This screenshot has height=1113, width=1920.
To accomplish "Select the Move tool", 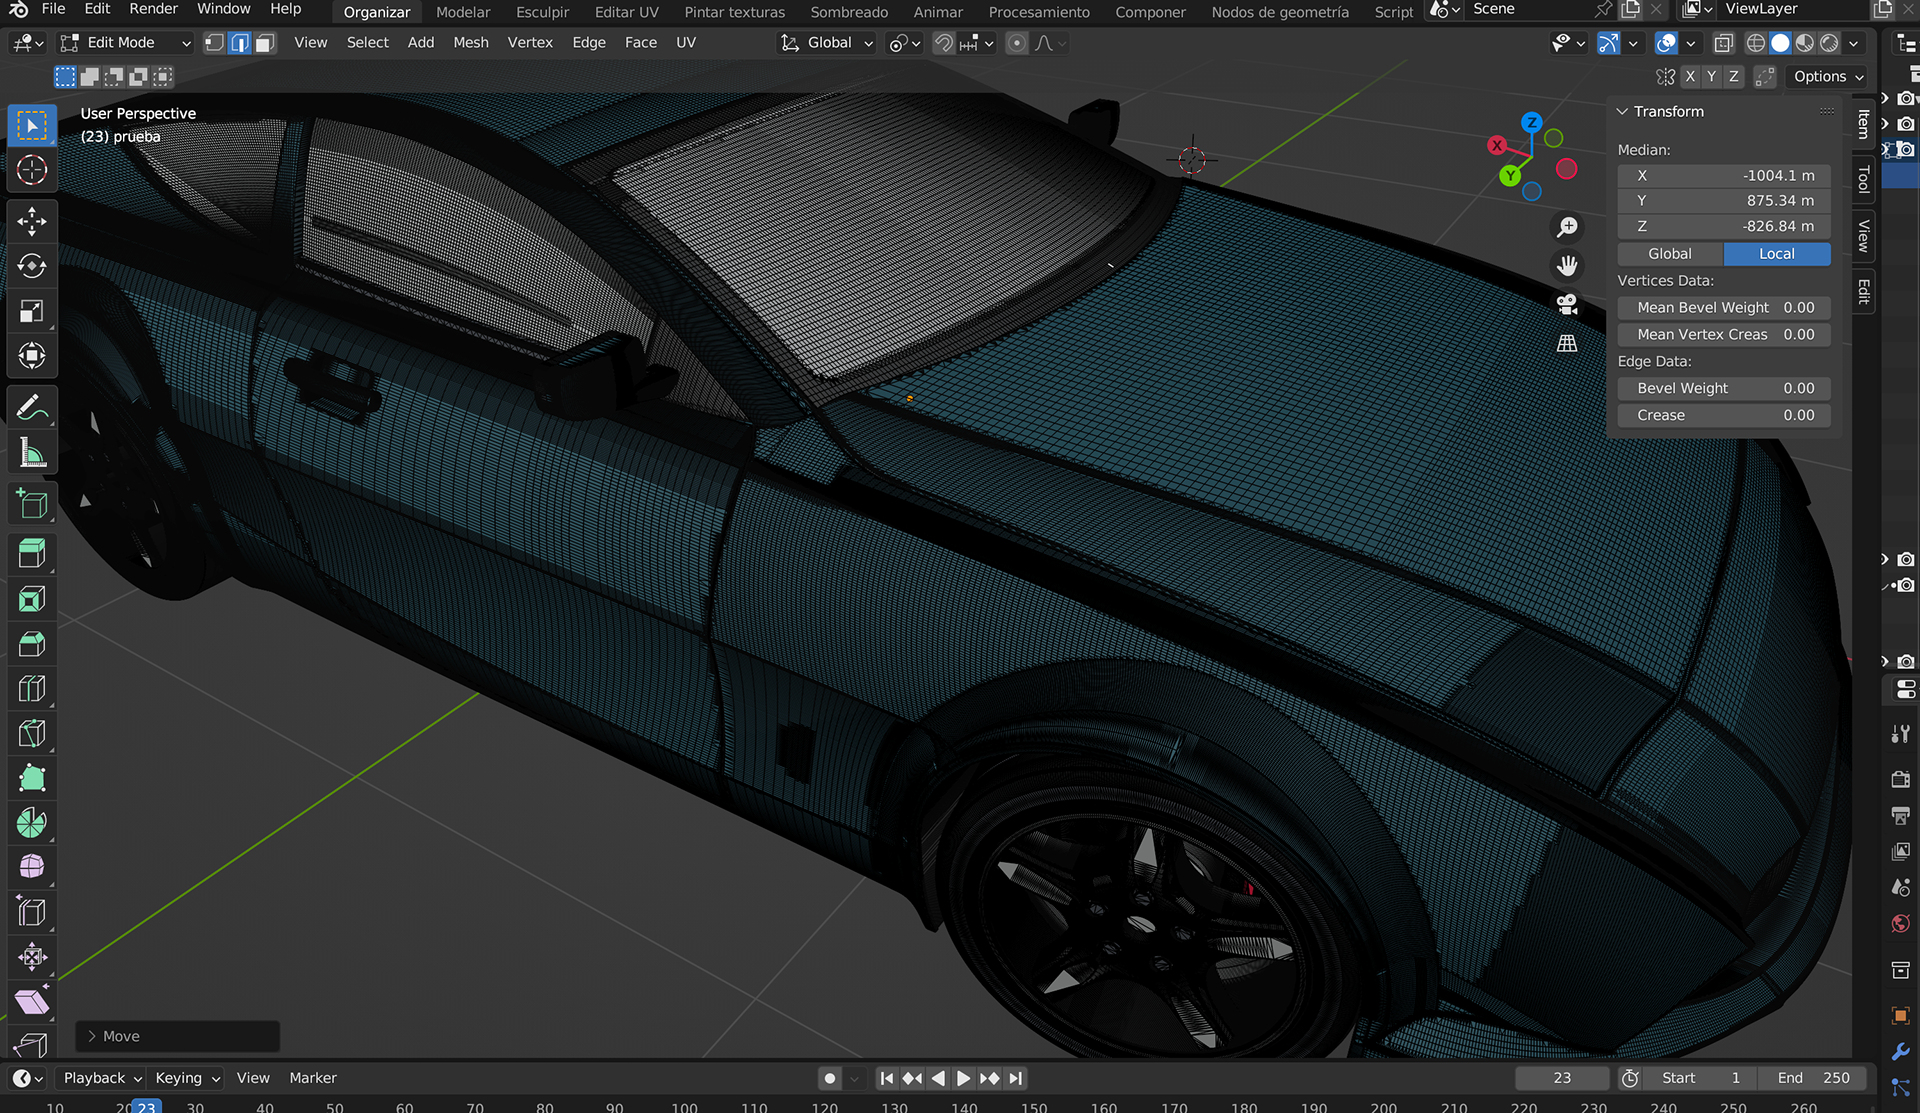I will [x=32, y=221].
